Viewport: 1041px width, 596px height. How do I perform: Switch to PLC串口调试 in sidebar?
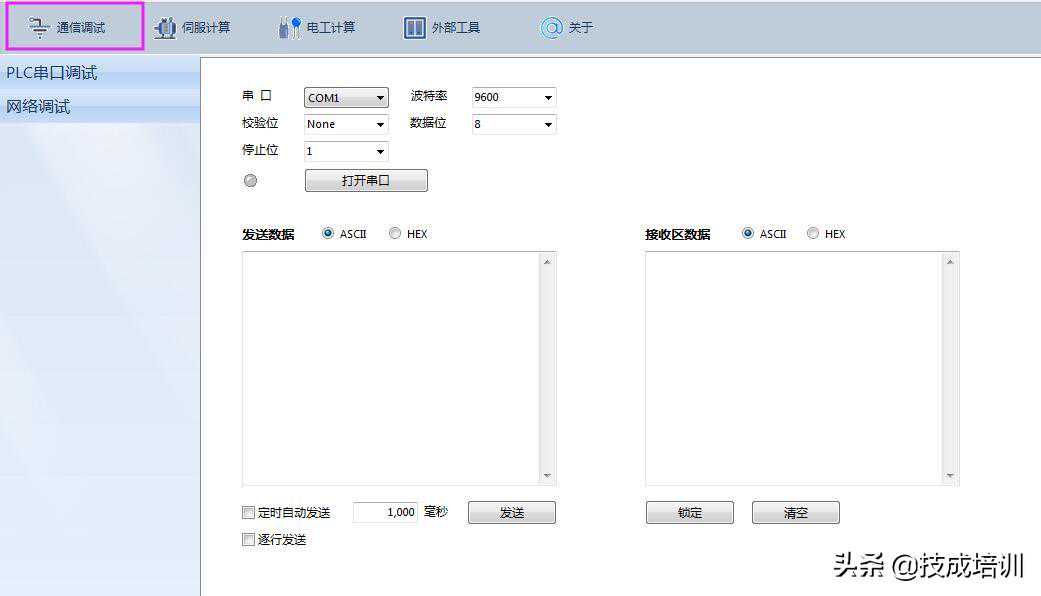pos(52,73)
